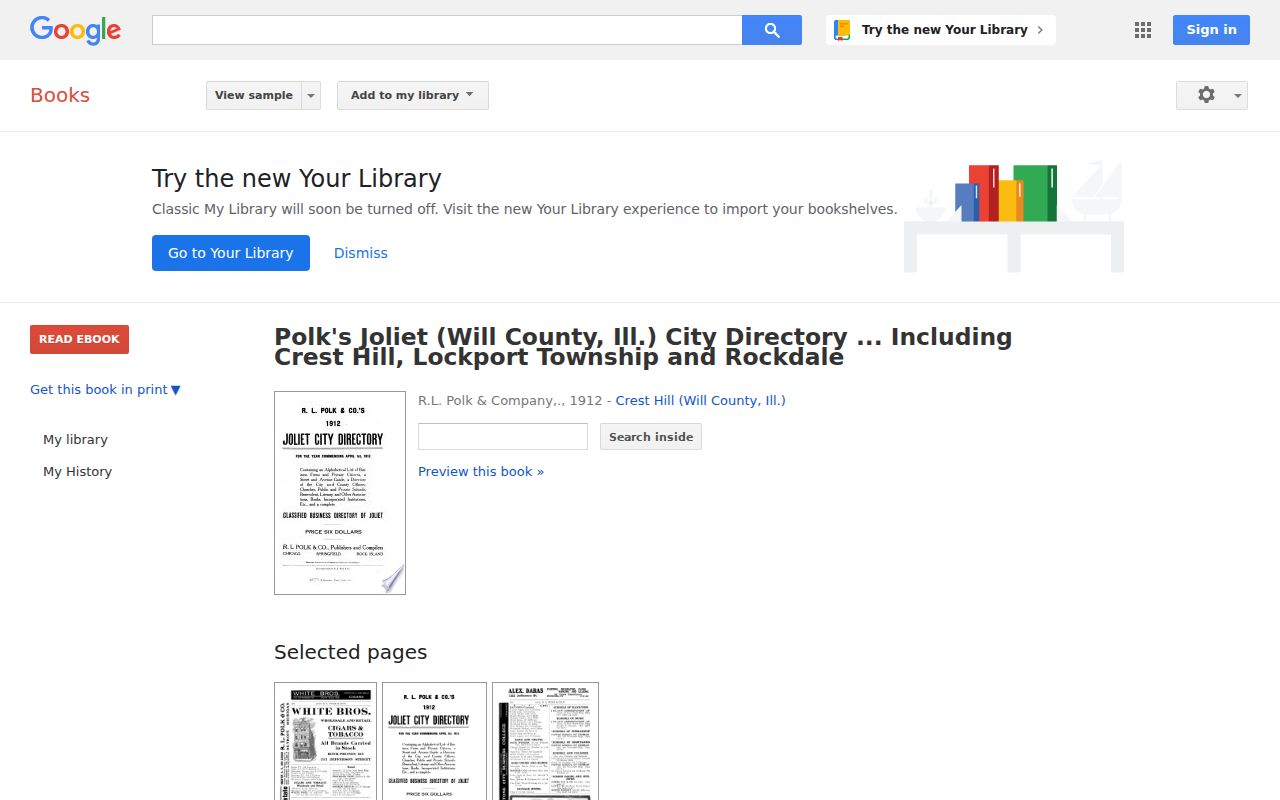Focus the main Google search box

pyautogui.click(x=447, y=30)
